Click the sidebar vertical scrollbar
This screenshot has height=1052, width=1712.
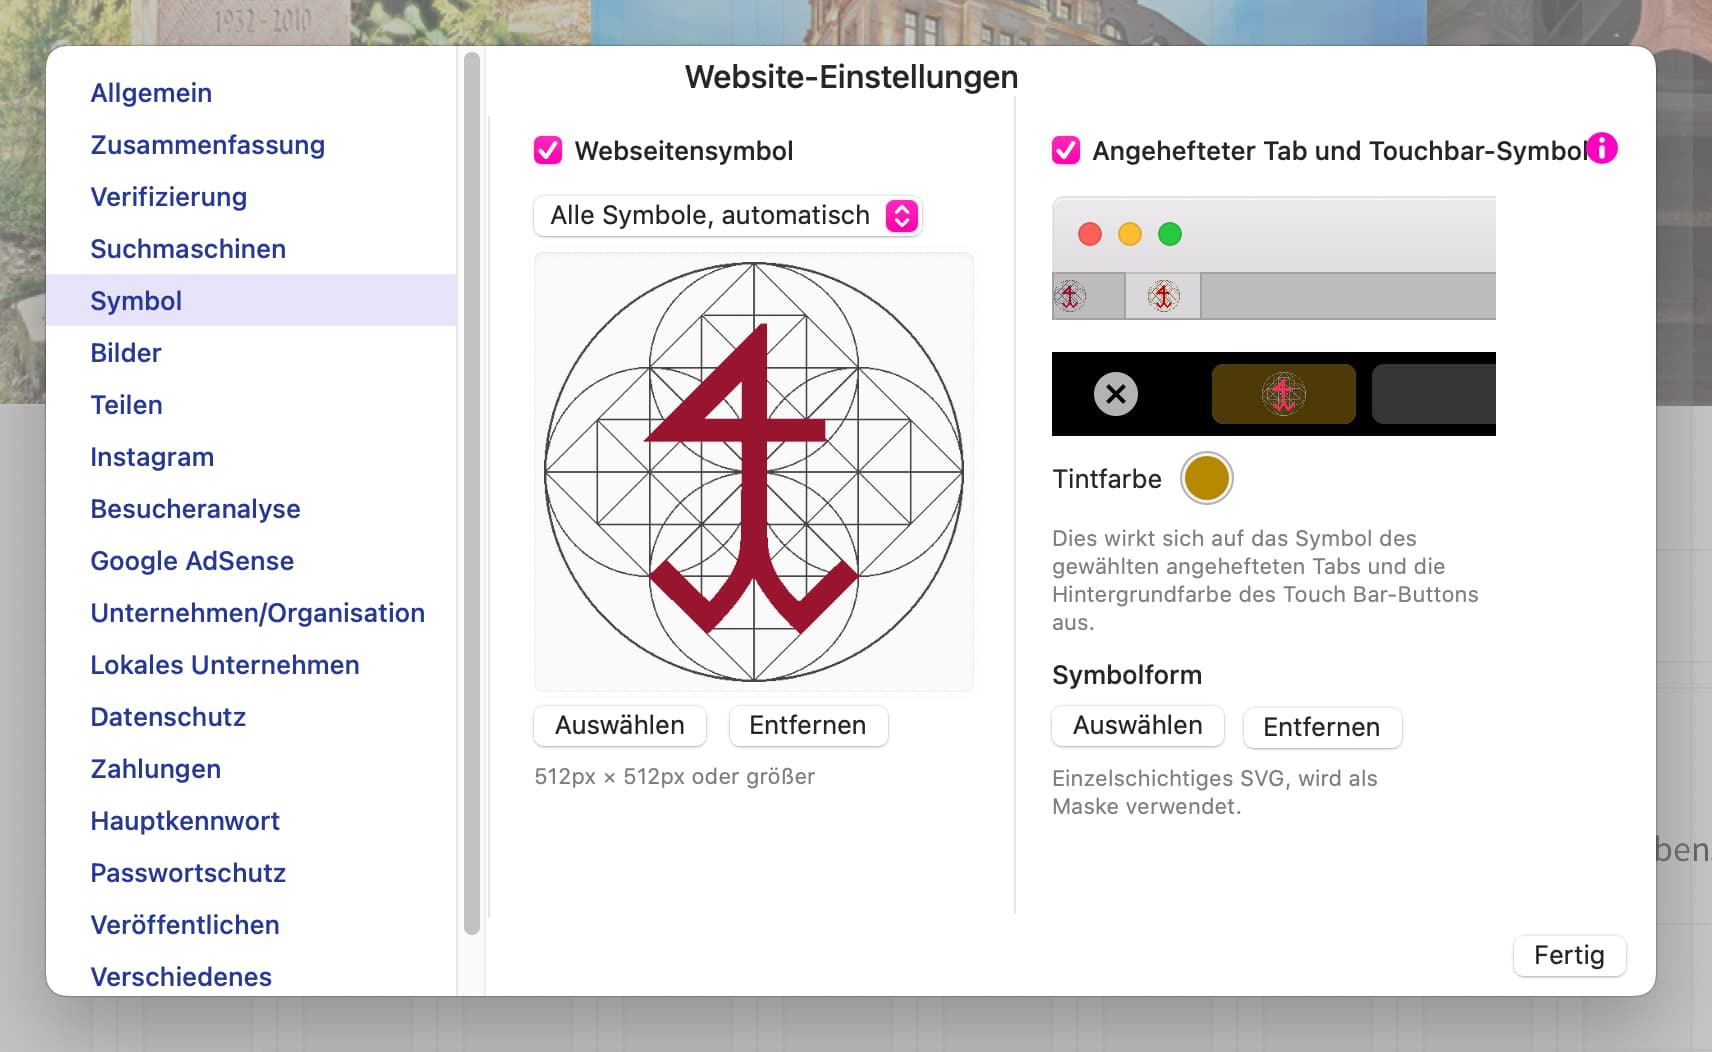(x=472, y=494)
